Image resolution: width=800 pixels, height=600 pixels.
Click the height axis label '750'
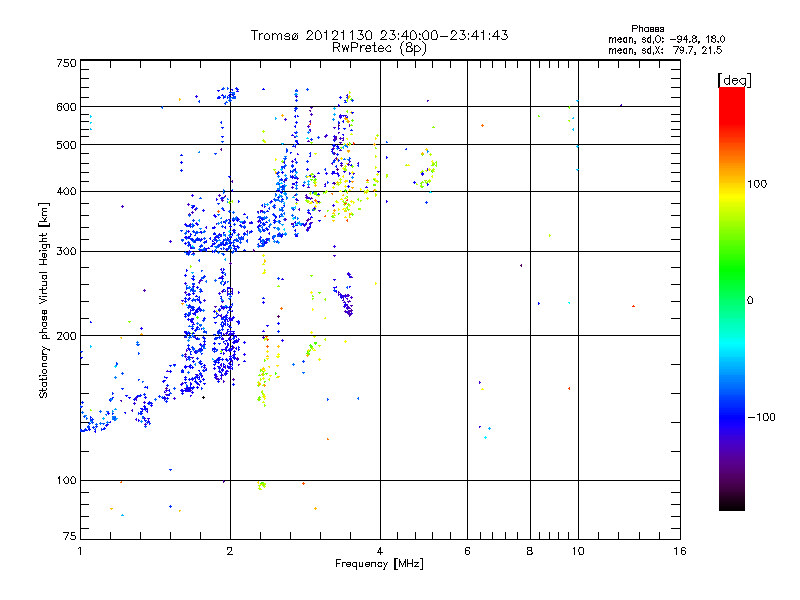click(66, 63)
